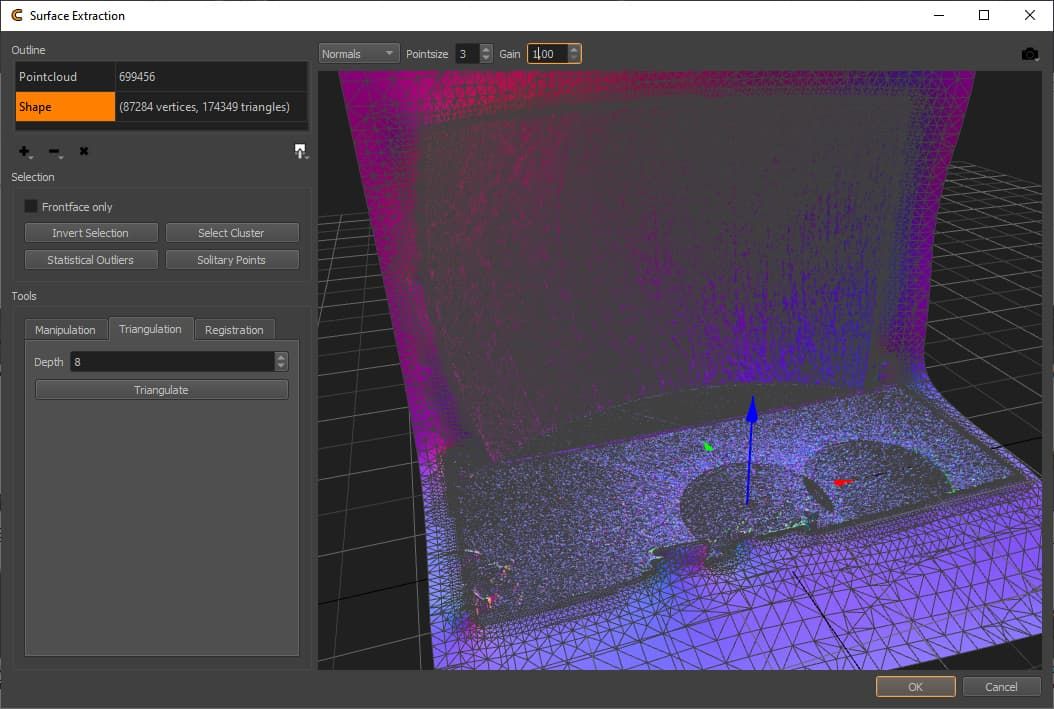Confirm with the OK button

(x=915, y=687)
